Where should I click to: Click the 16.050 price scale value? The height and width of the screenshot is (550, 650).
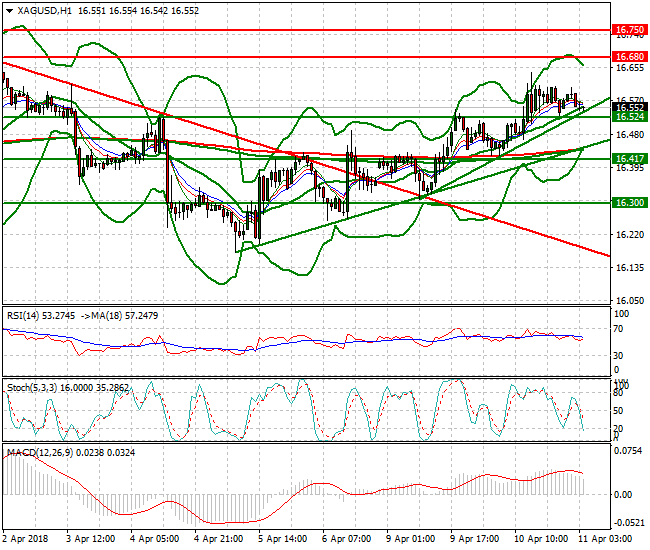point(630,300)
